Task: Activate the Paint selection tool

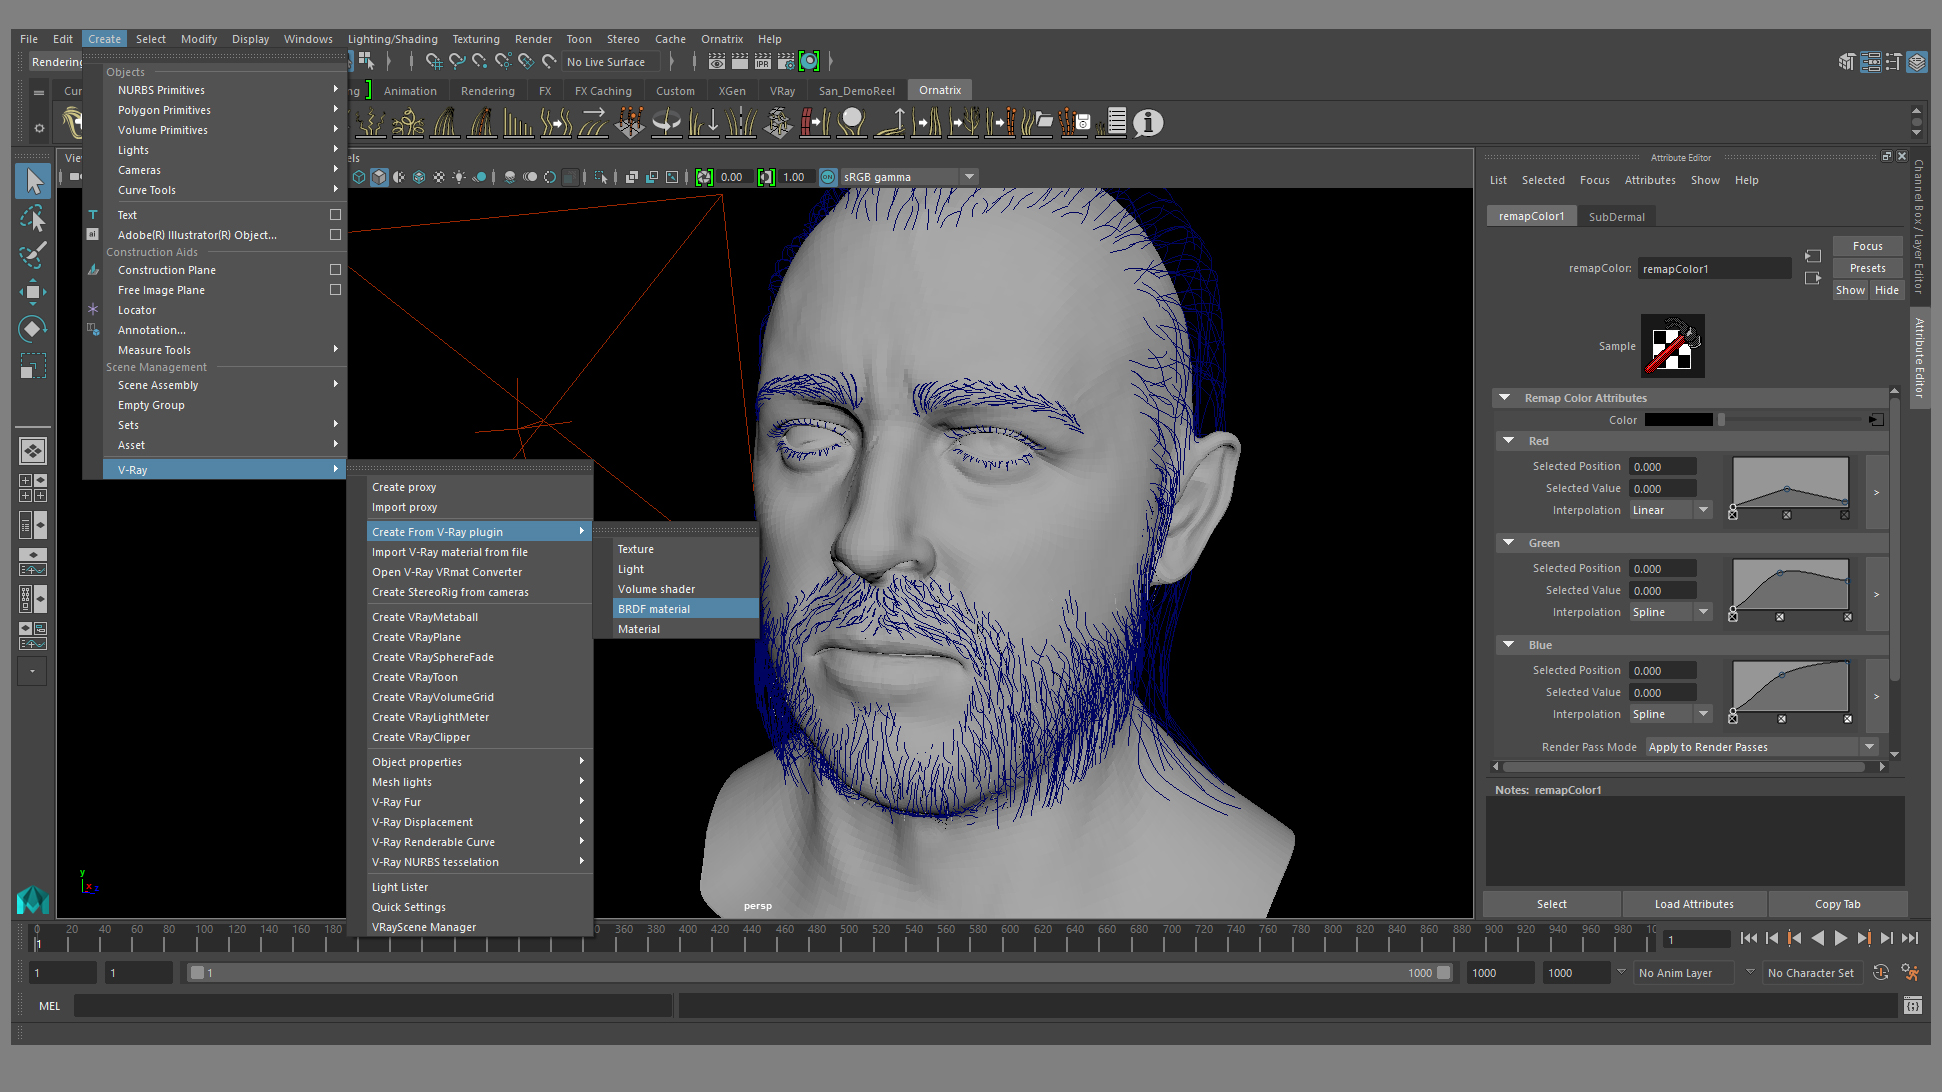Action: pyautogui.click(x=33, y=255)
